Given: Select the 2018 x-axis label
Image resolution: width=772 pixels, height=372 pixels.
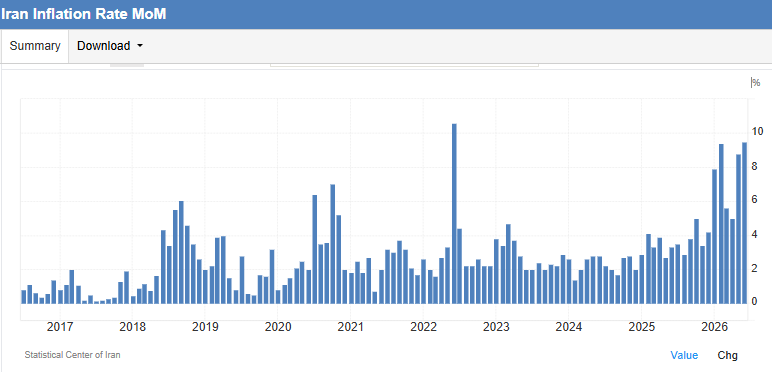Looking at the screenshot, I should [x=132, y=327].
